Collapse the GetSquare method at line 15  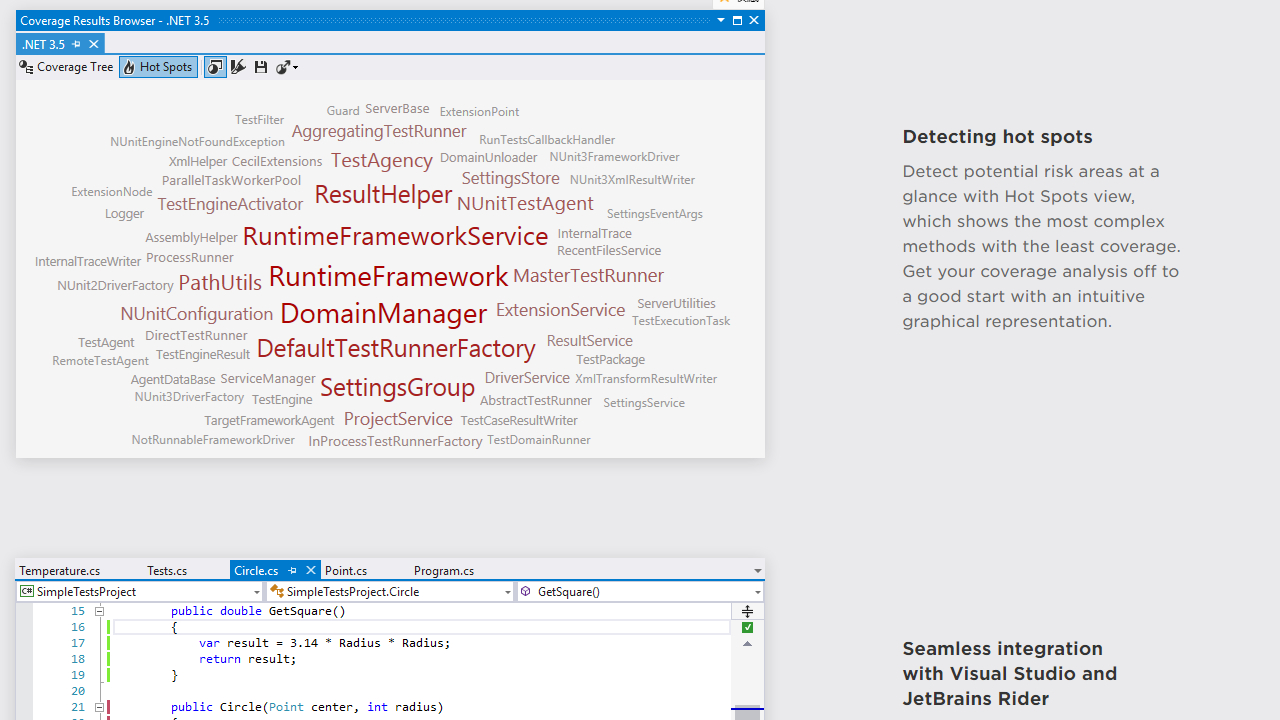click(99, 611)
